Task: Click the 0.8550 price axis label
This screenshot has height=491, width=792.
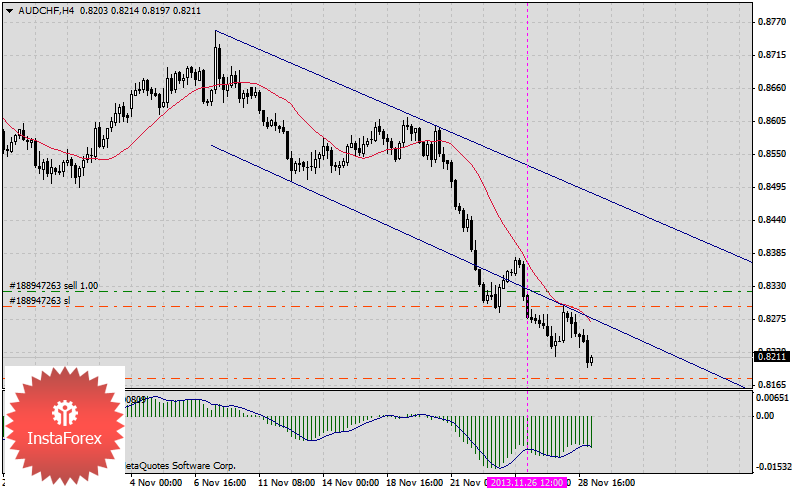Action: point(770,154)
